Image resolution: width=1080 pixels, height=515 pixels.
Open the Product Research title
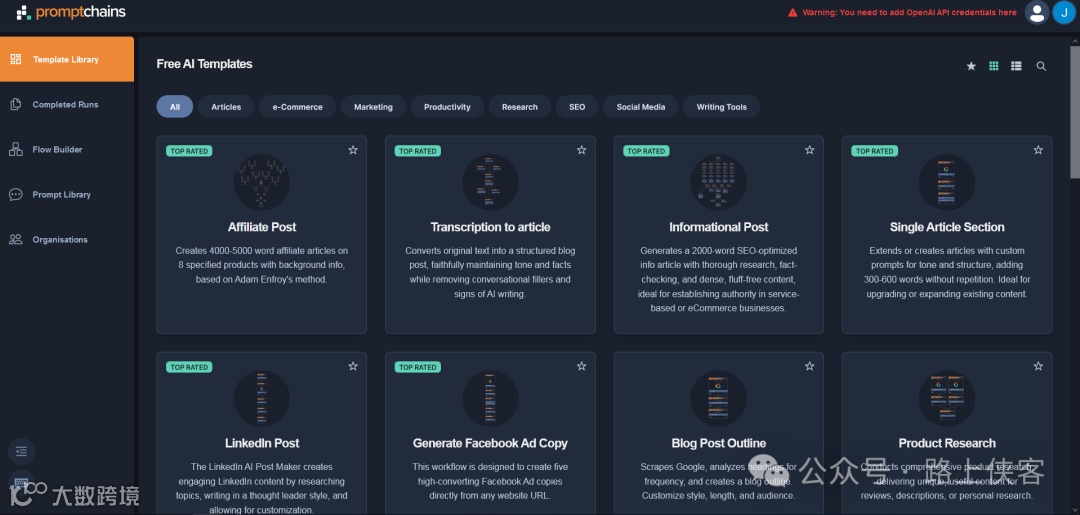947,443
